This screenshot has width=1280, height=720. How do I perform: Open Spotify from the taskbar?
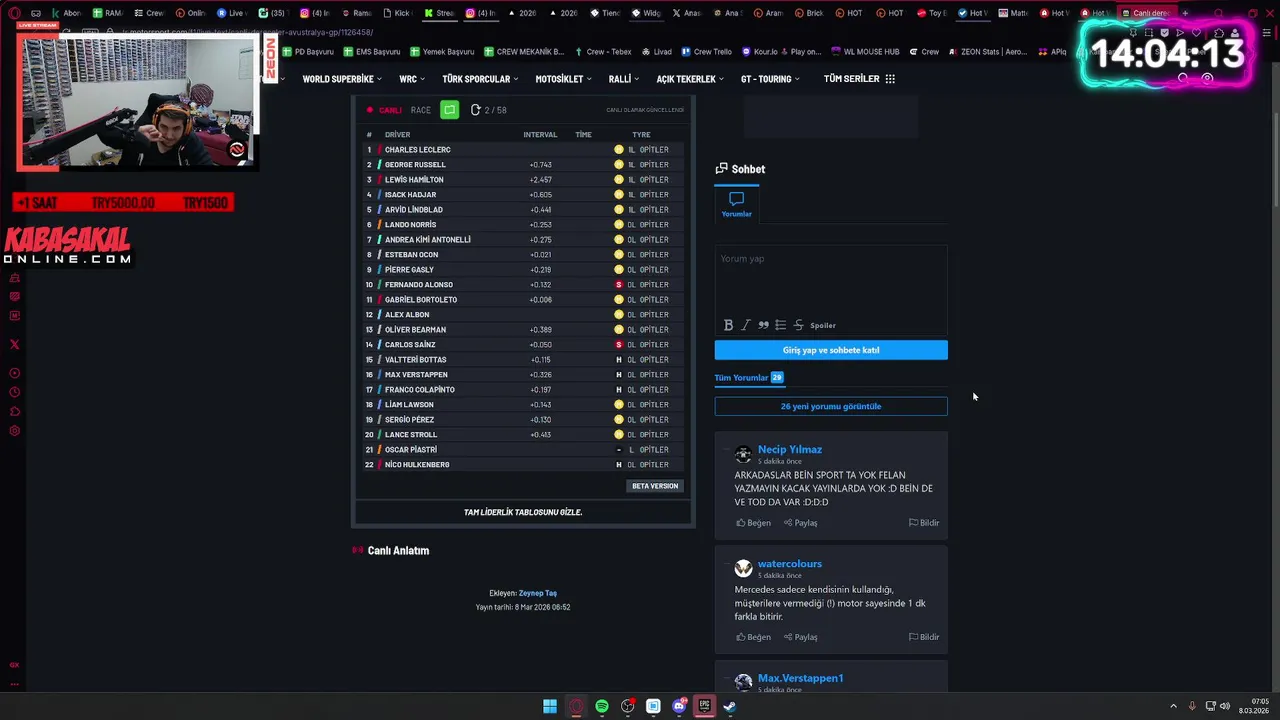602,706
